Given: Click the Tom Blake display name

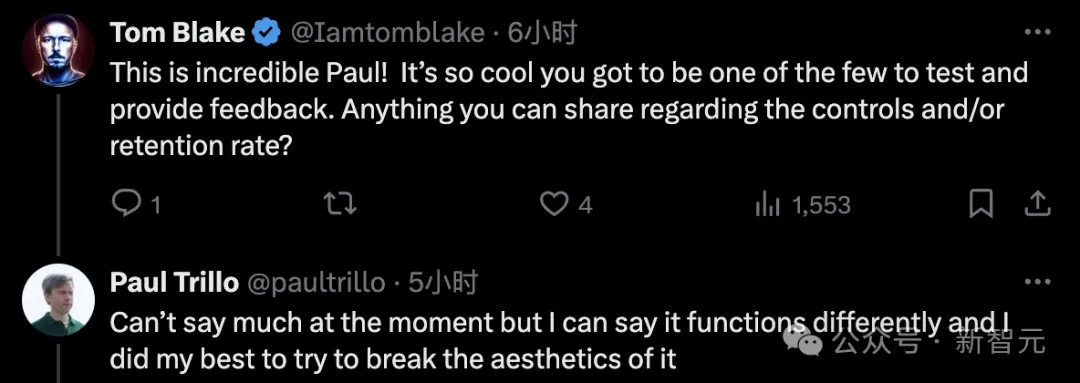Looking at the screenshot, I should pyautogui.click(x=178, y=32).
